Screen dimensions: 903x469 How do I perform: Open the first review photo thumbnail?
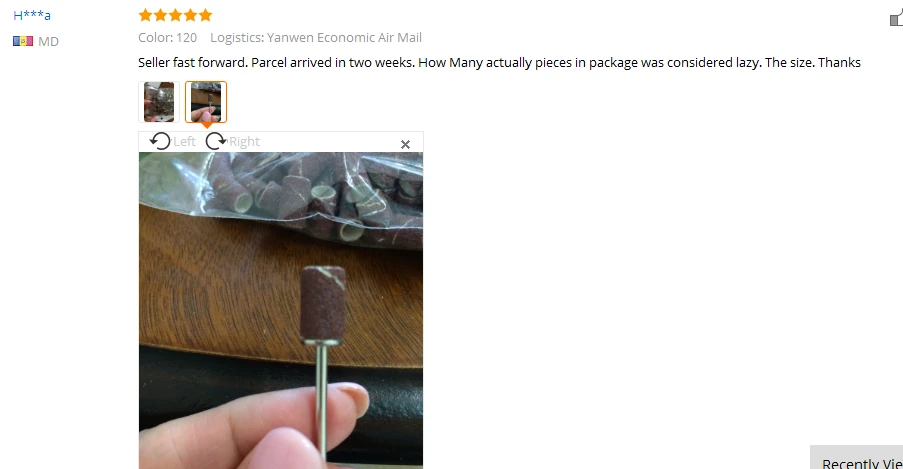159,102
